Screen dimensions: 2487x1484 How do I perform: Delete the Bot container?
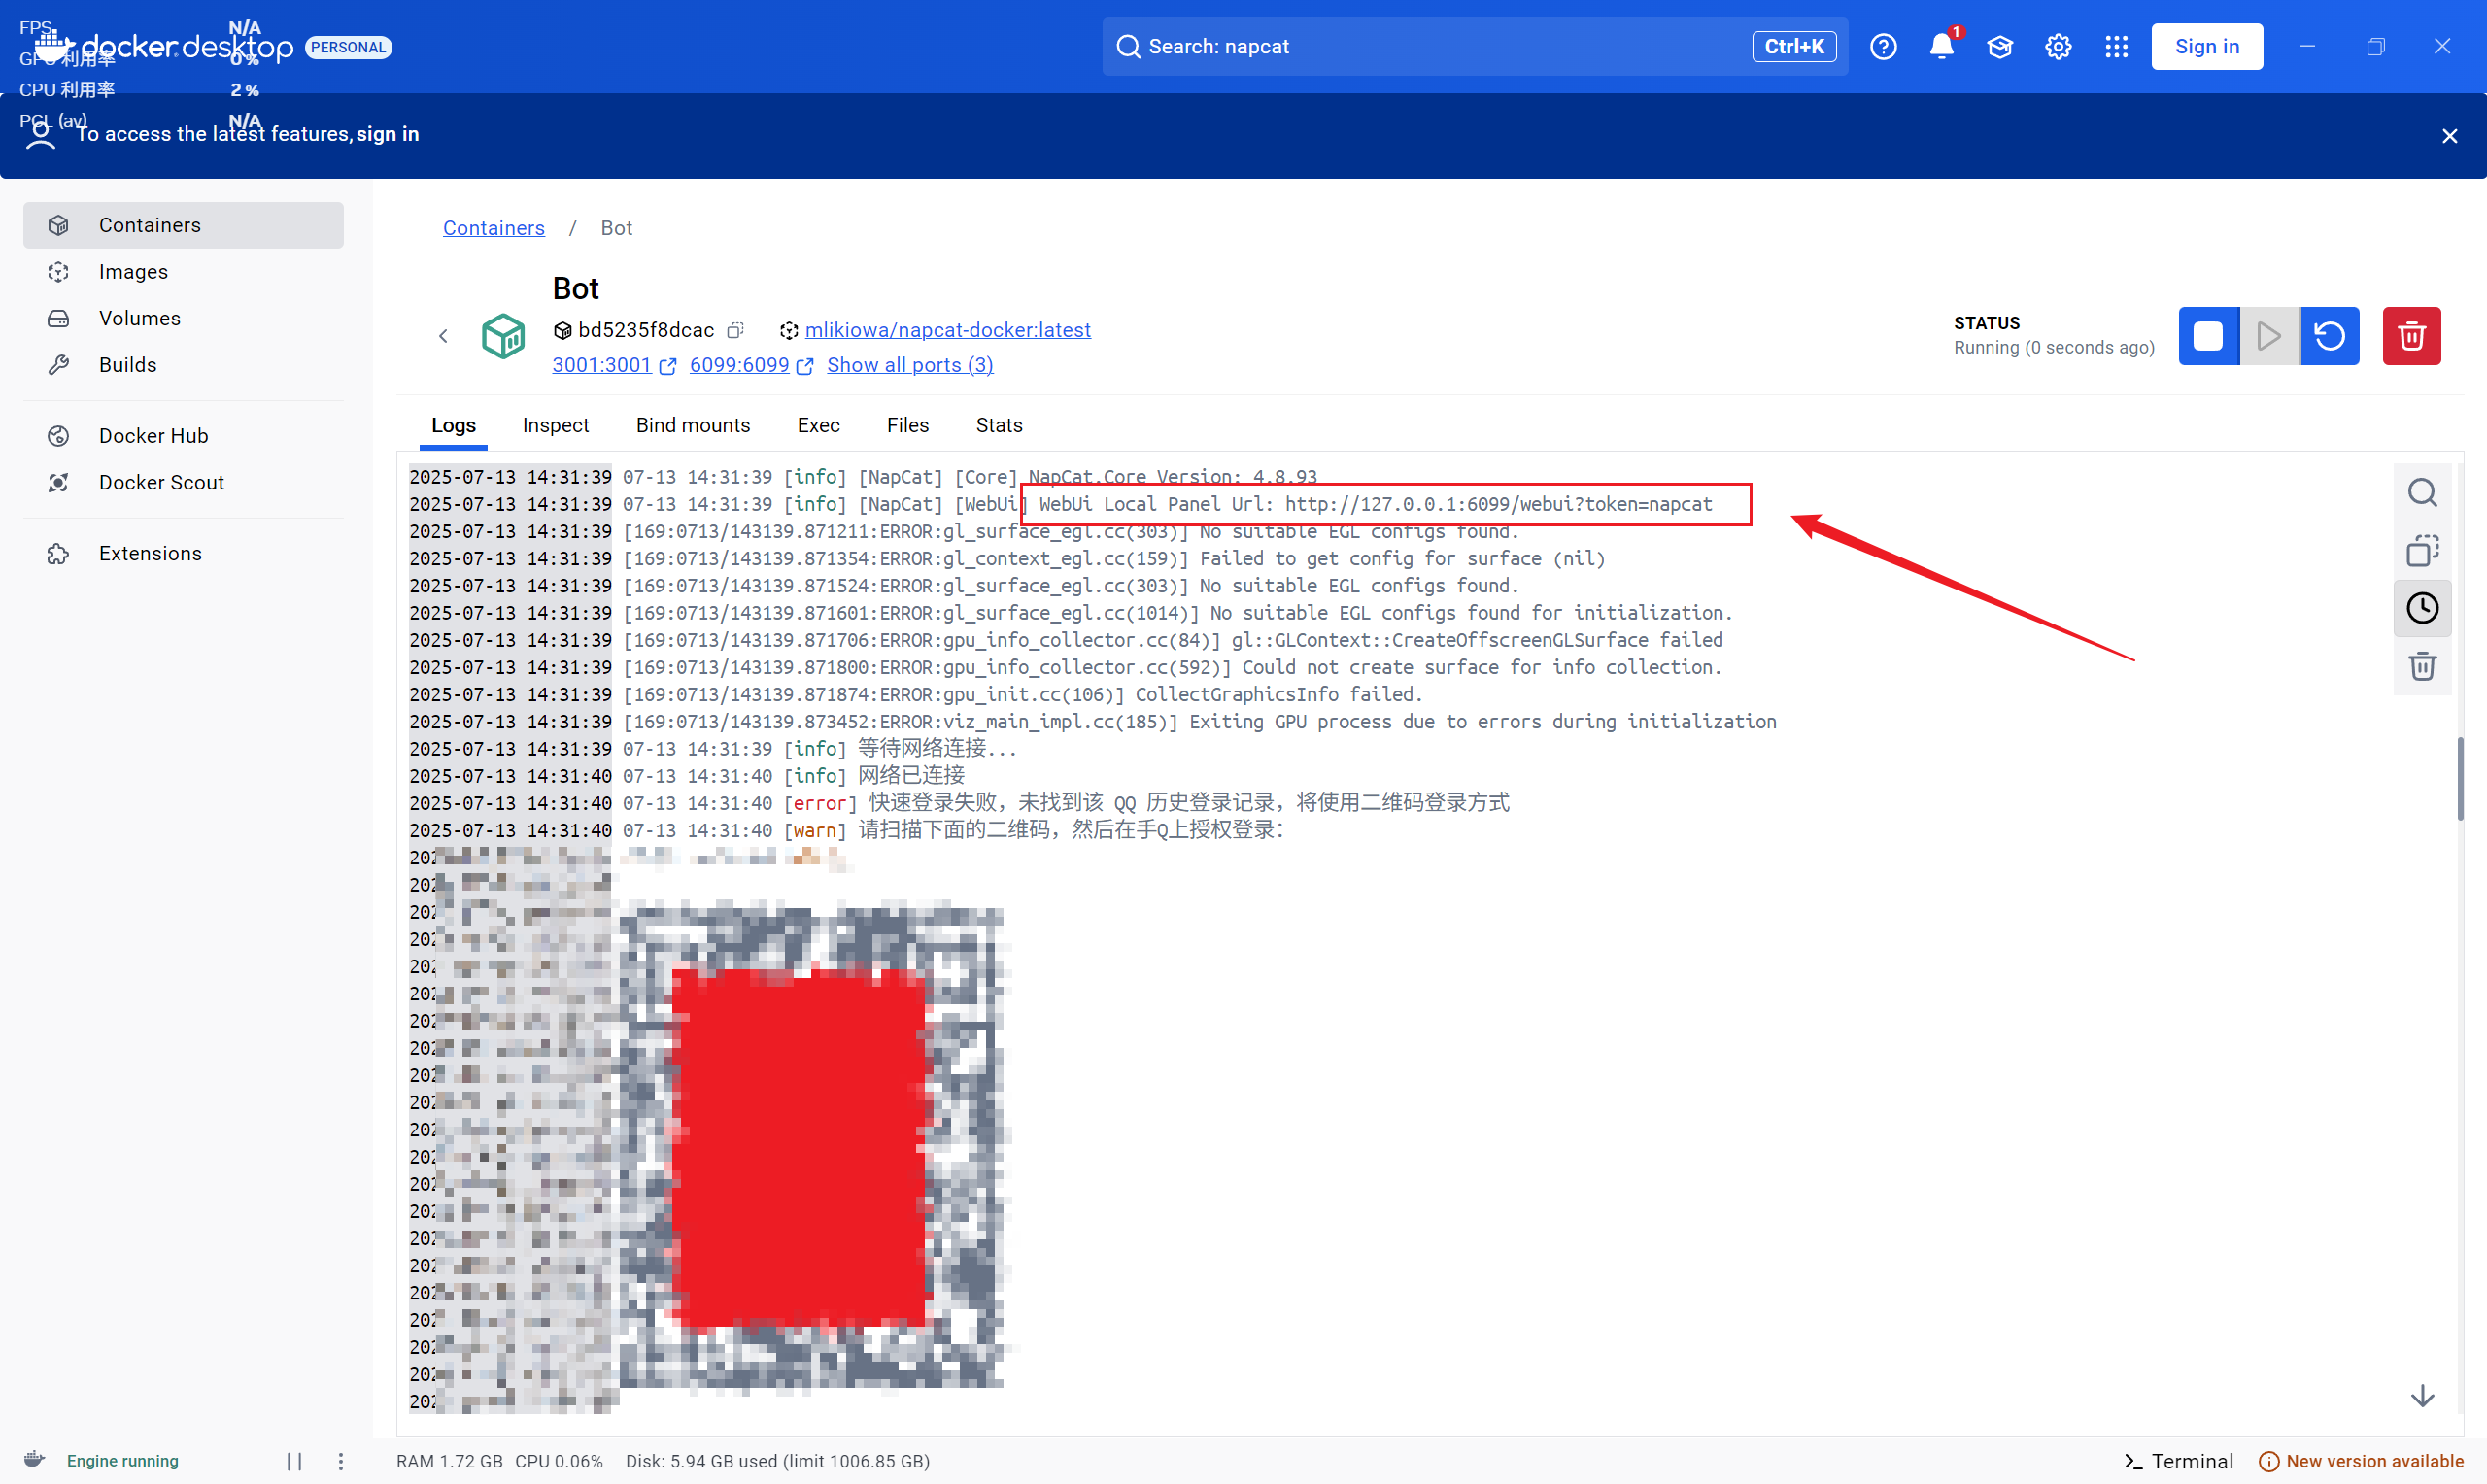[2412, 336]
